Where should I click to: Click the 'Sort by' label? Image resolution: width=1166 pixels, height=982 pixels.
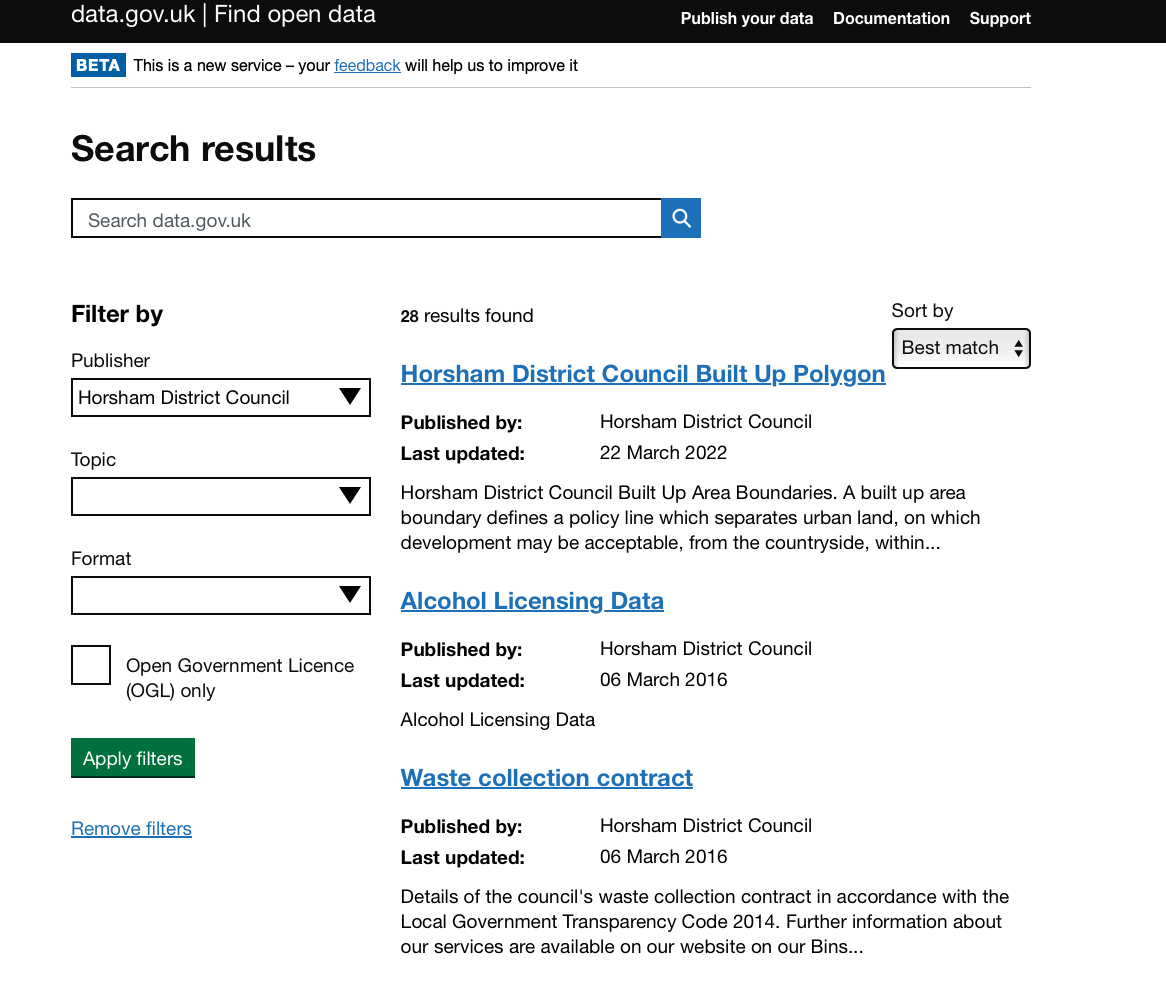(922, 311)
